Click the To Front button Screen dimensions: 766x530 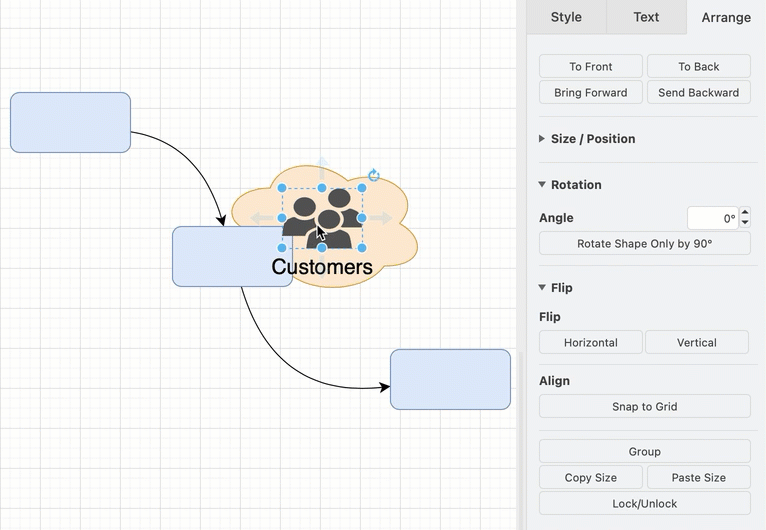[591, 66]
